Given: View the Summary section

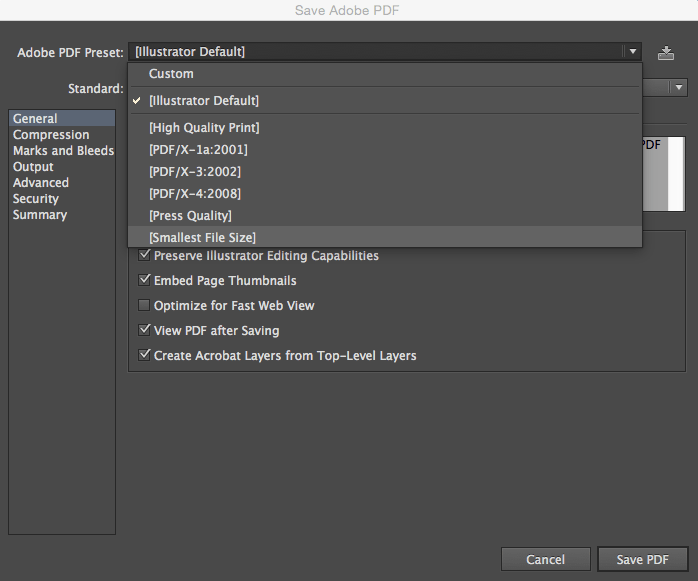Looking at the screenshot, I should (x=62, y=215).
